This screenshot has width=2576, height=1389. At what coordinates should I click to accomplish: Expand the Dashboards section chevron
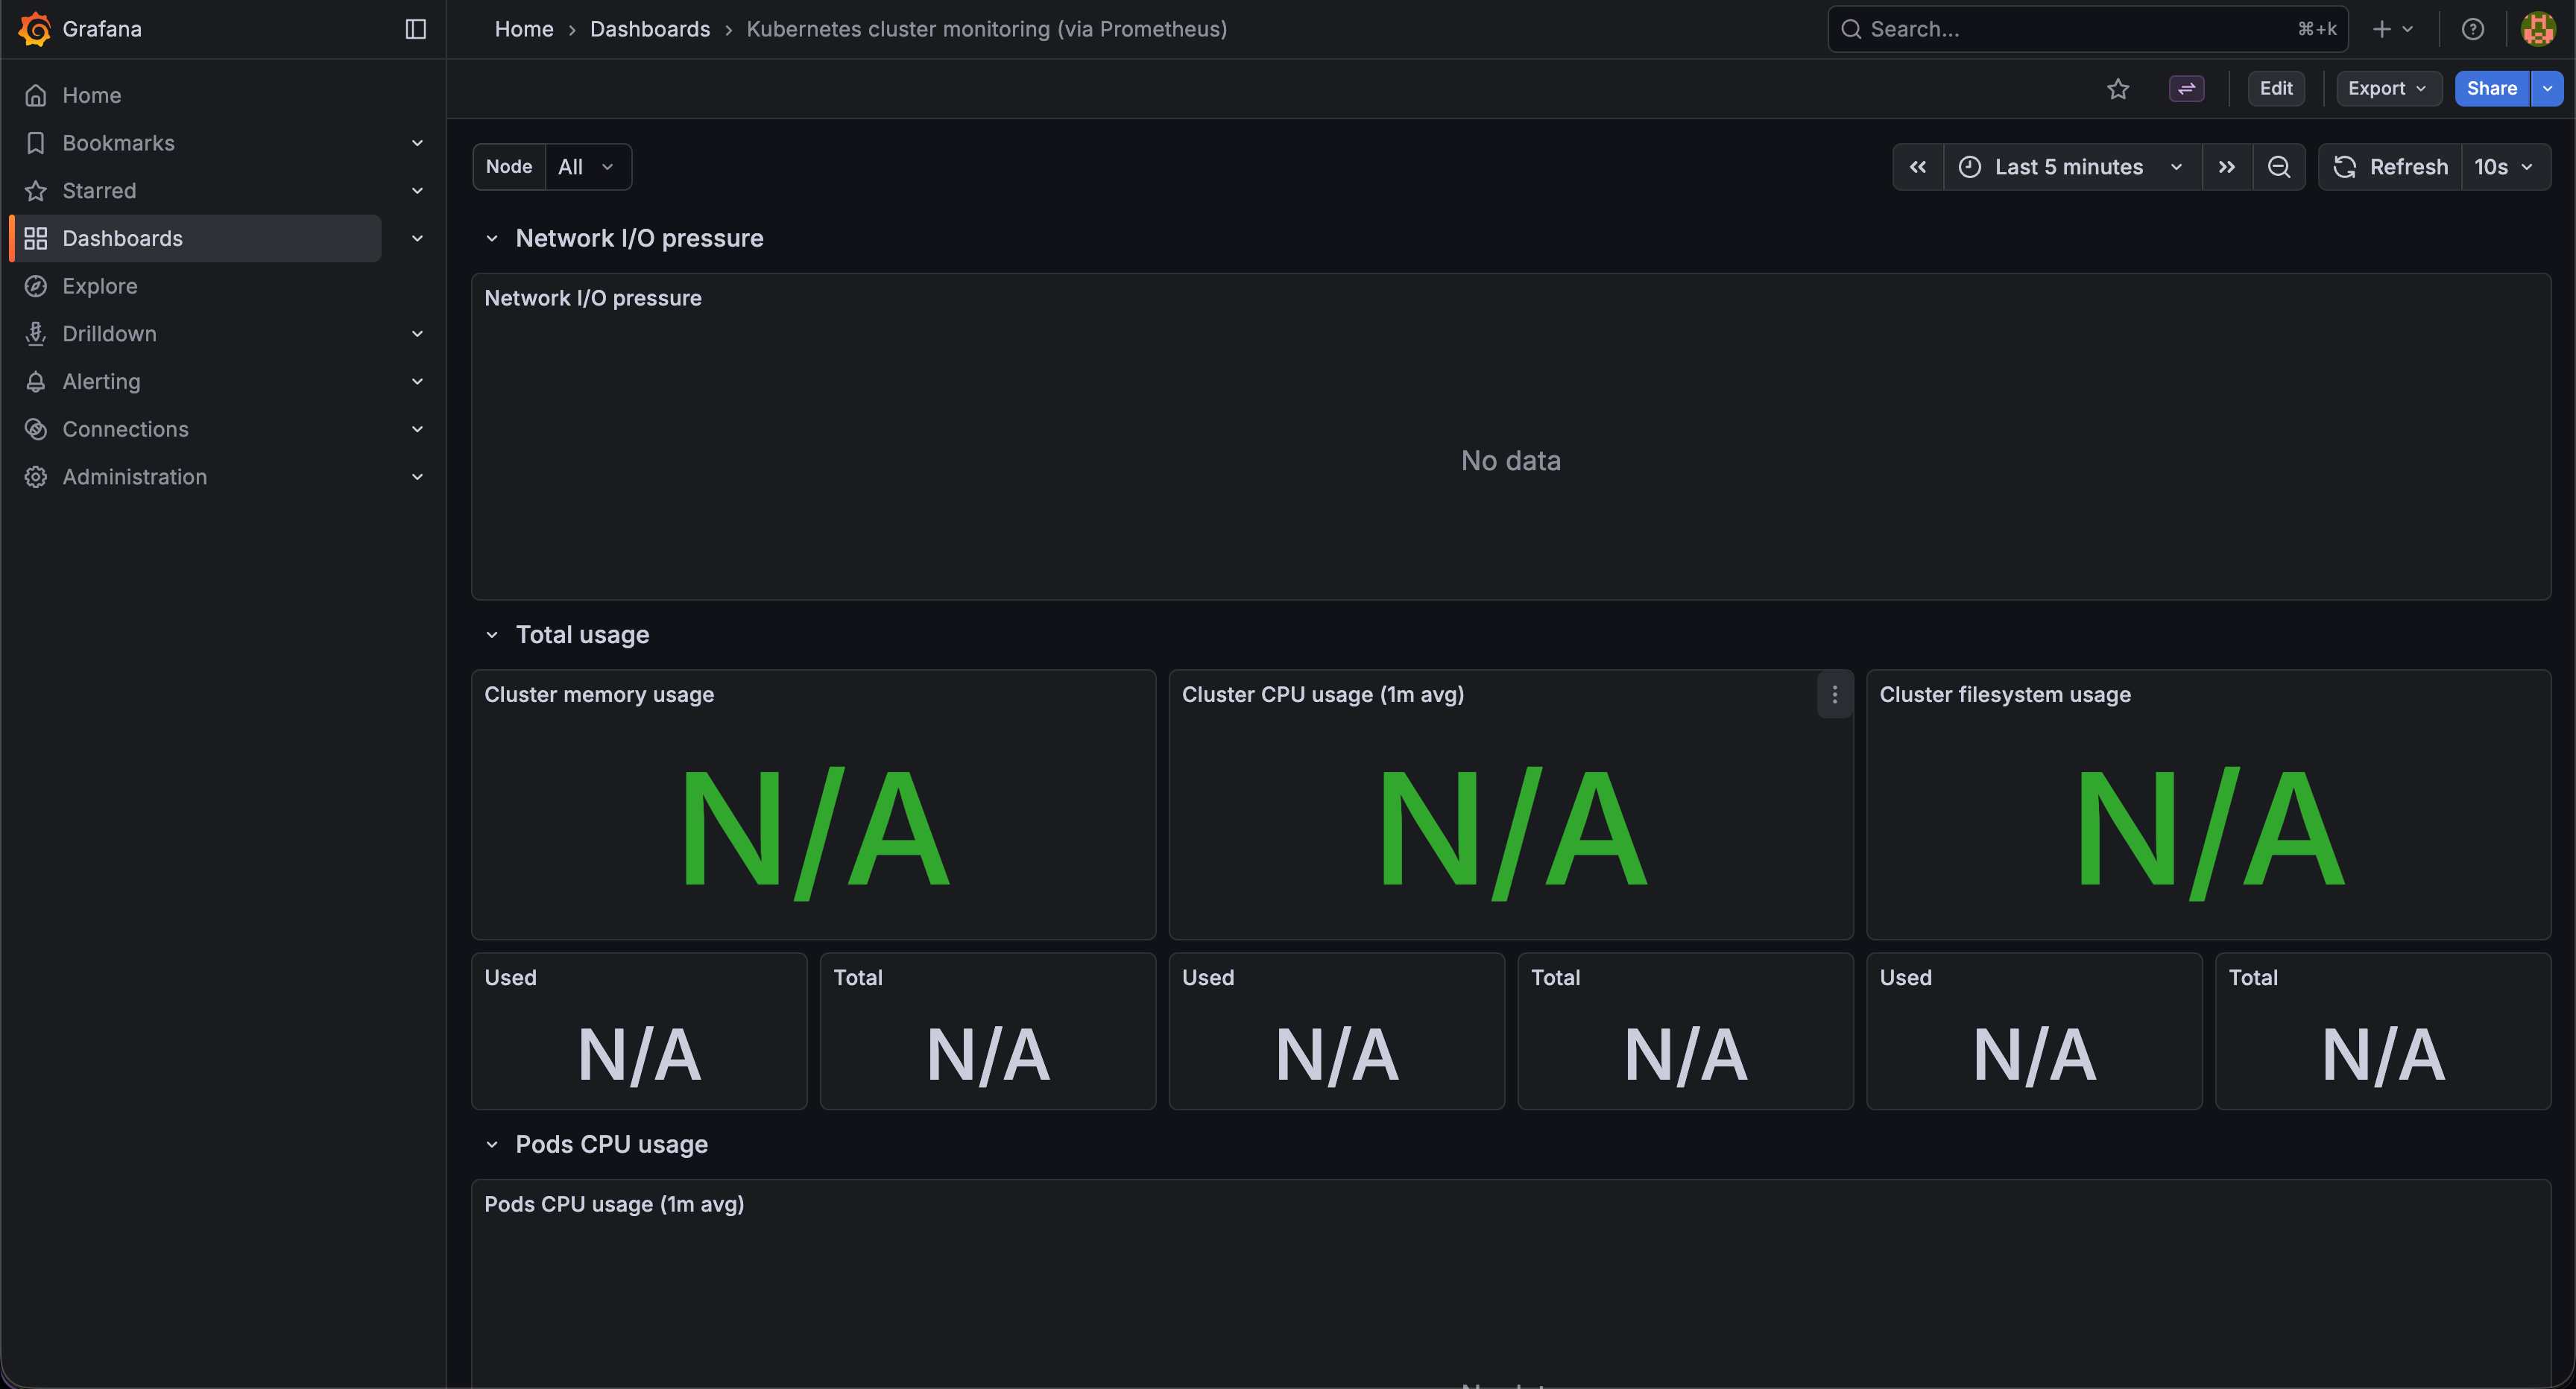pyautogui.click(x=418, y=238)
